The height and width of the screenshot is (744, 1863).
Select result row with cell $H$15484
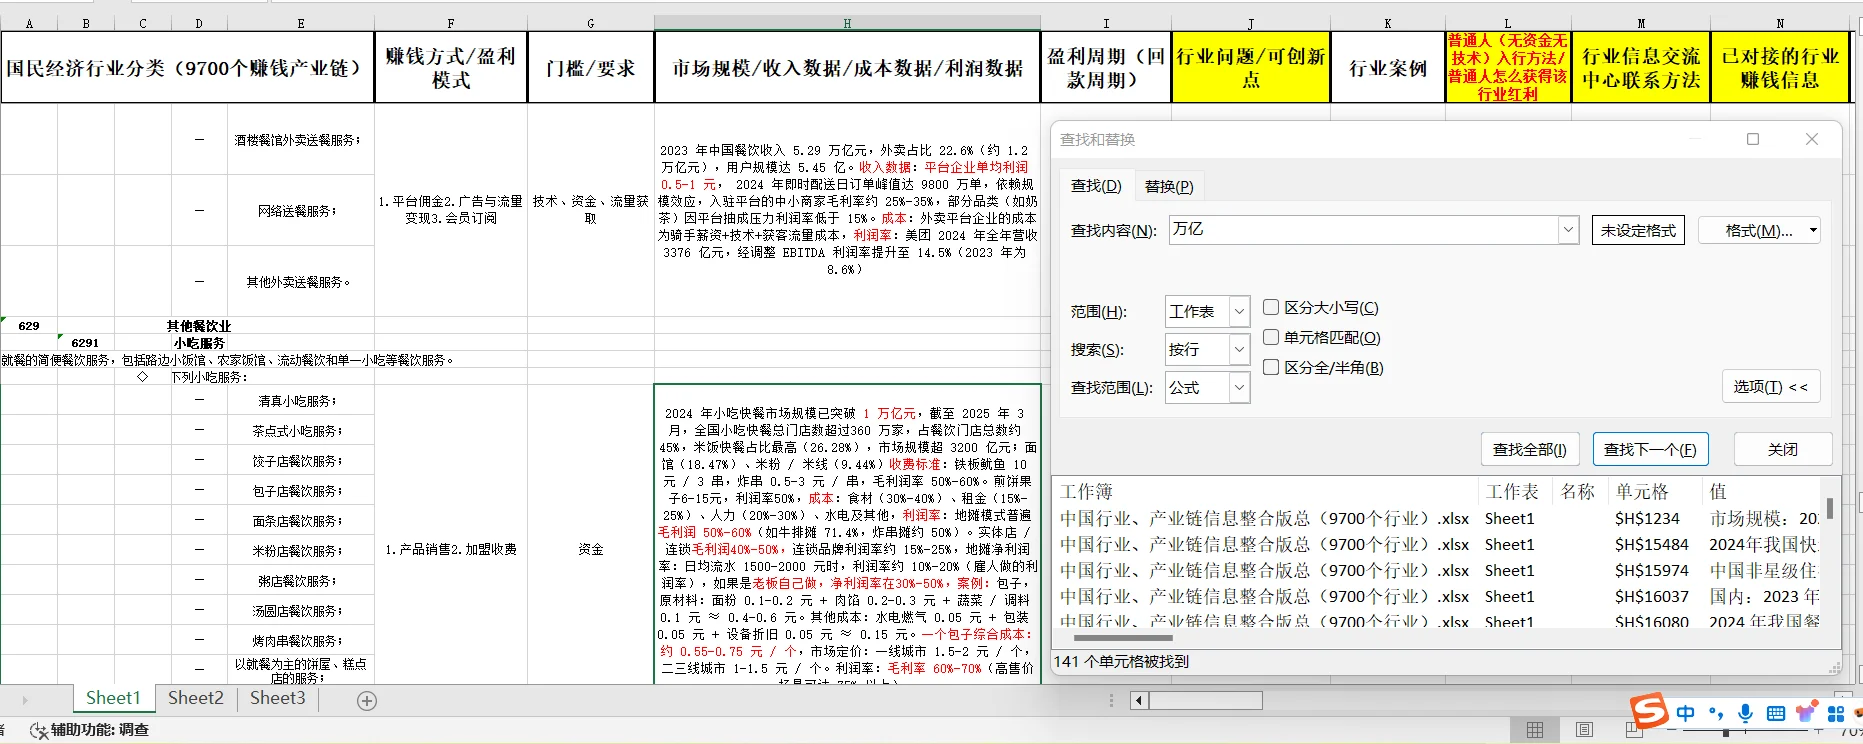point(1439,544)
